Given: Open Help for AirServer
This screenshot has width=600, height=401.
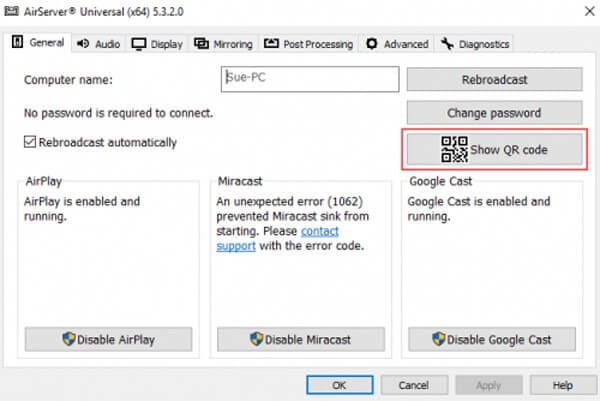Looking at the screenshot, I should 563,385.
